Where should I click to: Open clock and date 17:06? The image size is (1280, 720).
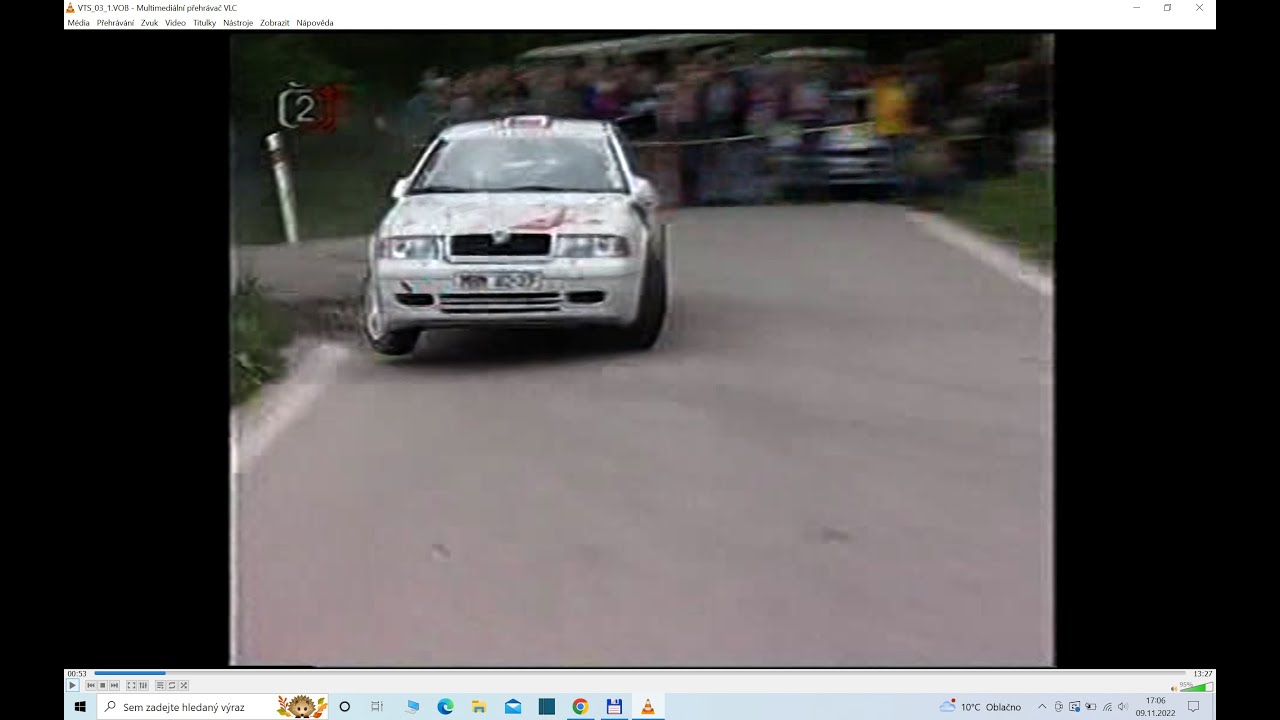[1156, 706]
